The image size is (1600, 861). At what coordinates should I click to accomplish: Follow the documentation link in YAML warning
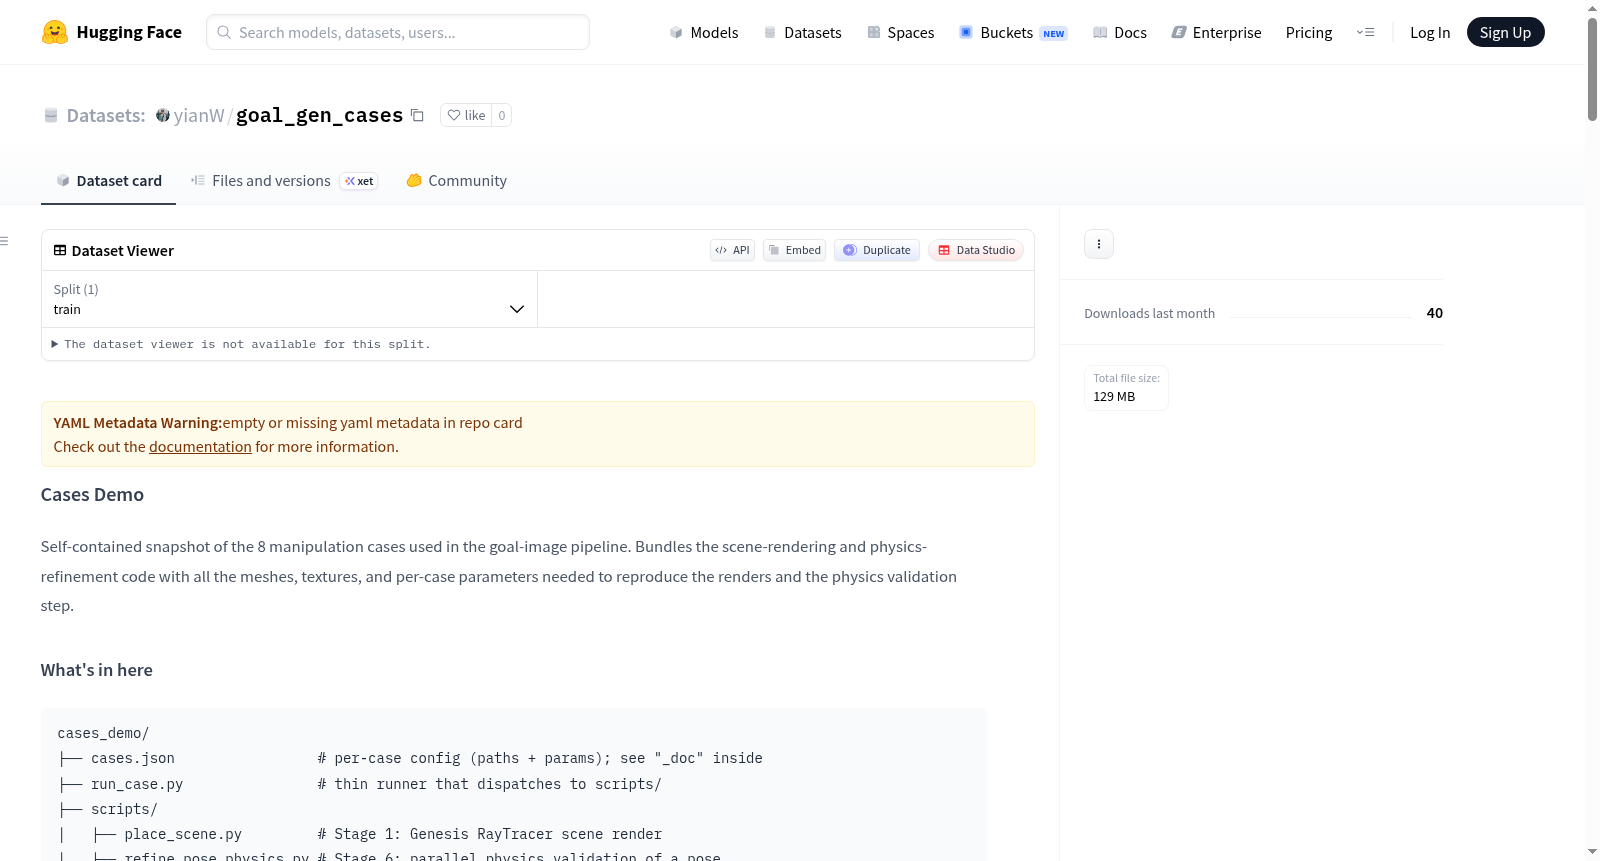[200, 447]
